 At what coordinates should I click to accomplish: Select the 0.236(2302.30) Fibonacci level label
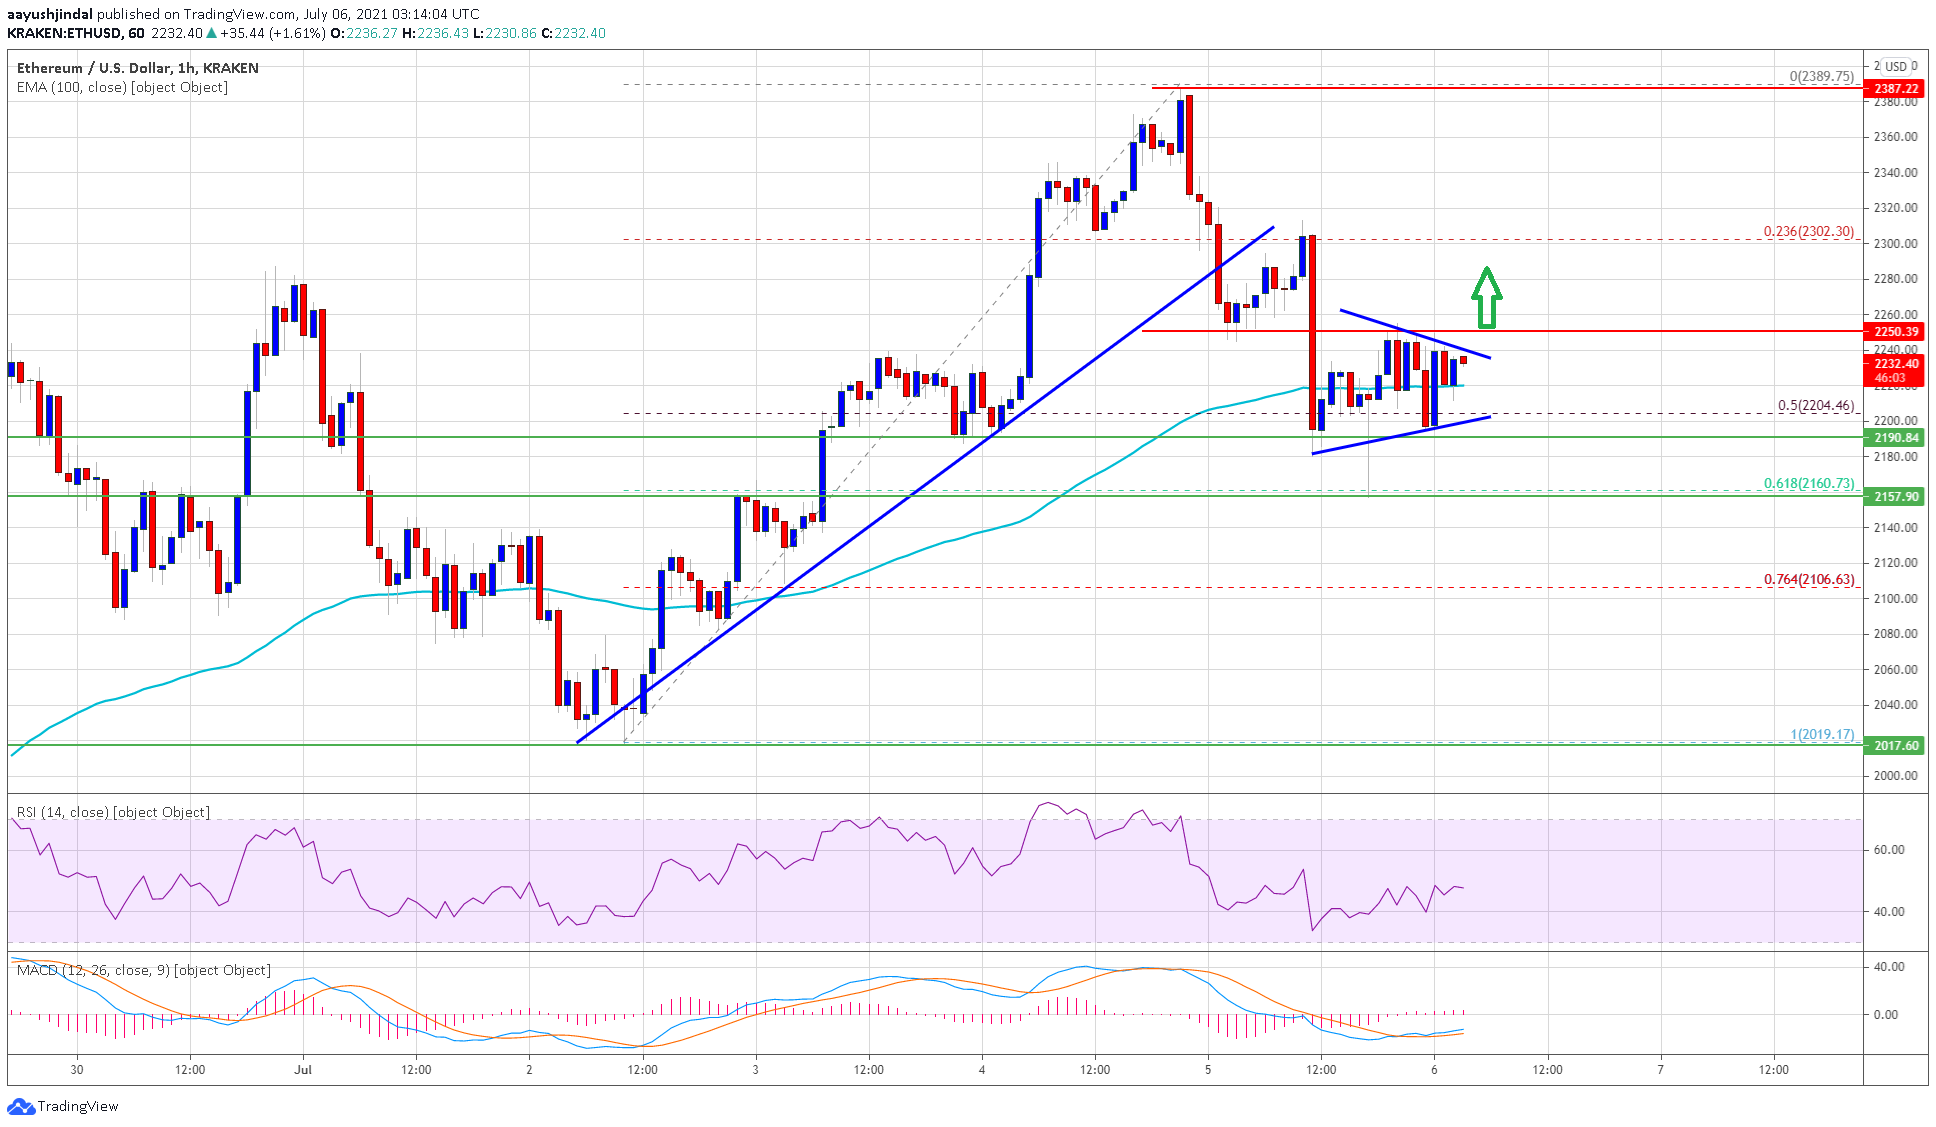pos(1808,231)
